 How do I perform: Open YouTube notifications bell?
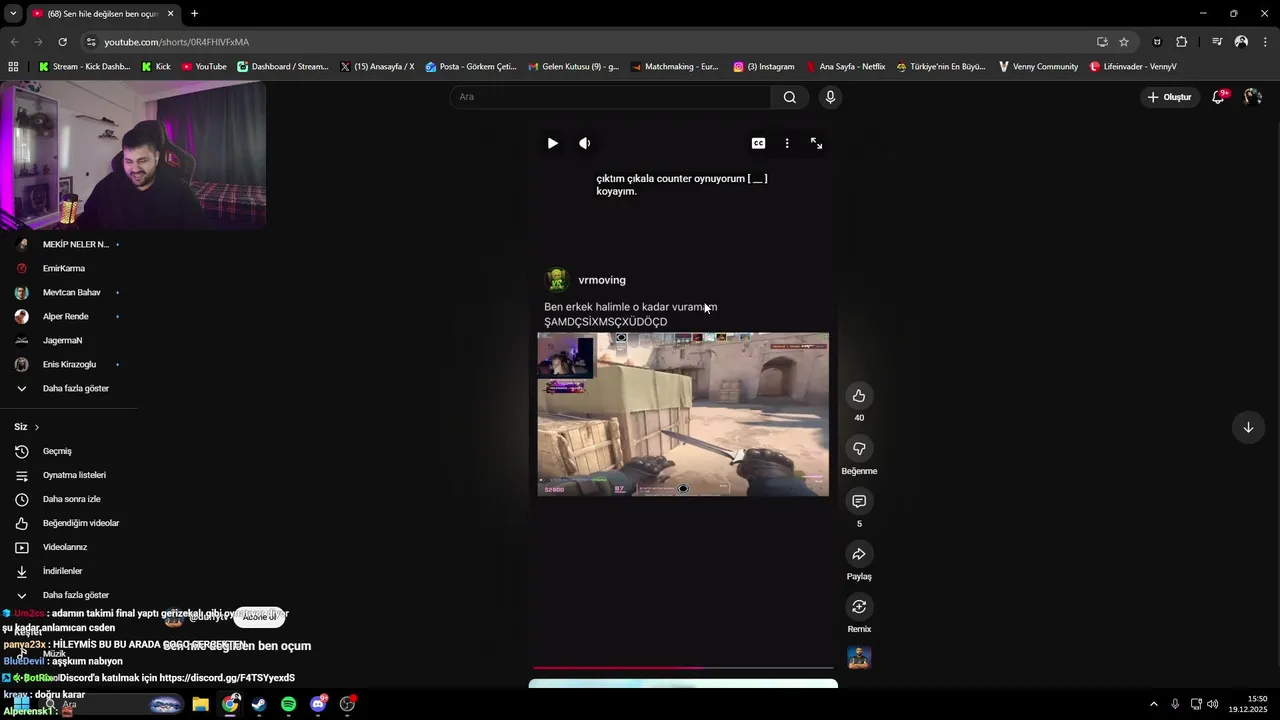pyautogui.click(x=1218, y=97)
